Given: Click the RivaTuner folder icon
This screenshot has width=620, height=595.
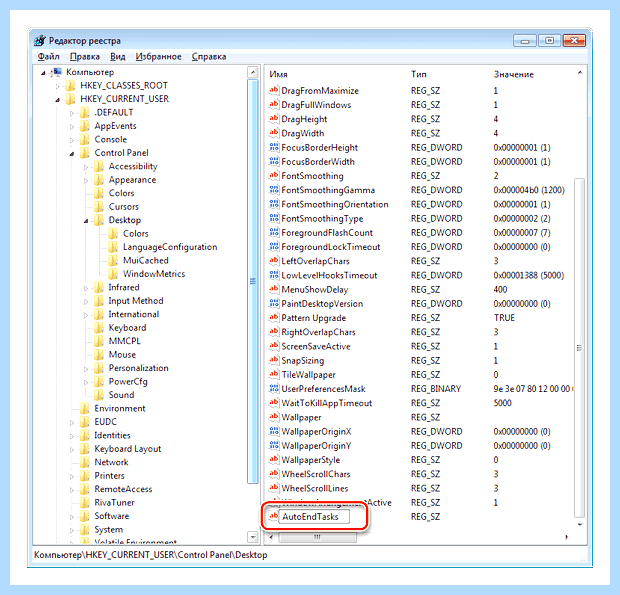Looking at the screenshot, I should pyautogui.click(x=85, y=502).
